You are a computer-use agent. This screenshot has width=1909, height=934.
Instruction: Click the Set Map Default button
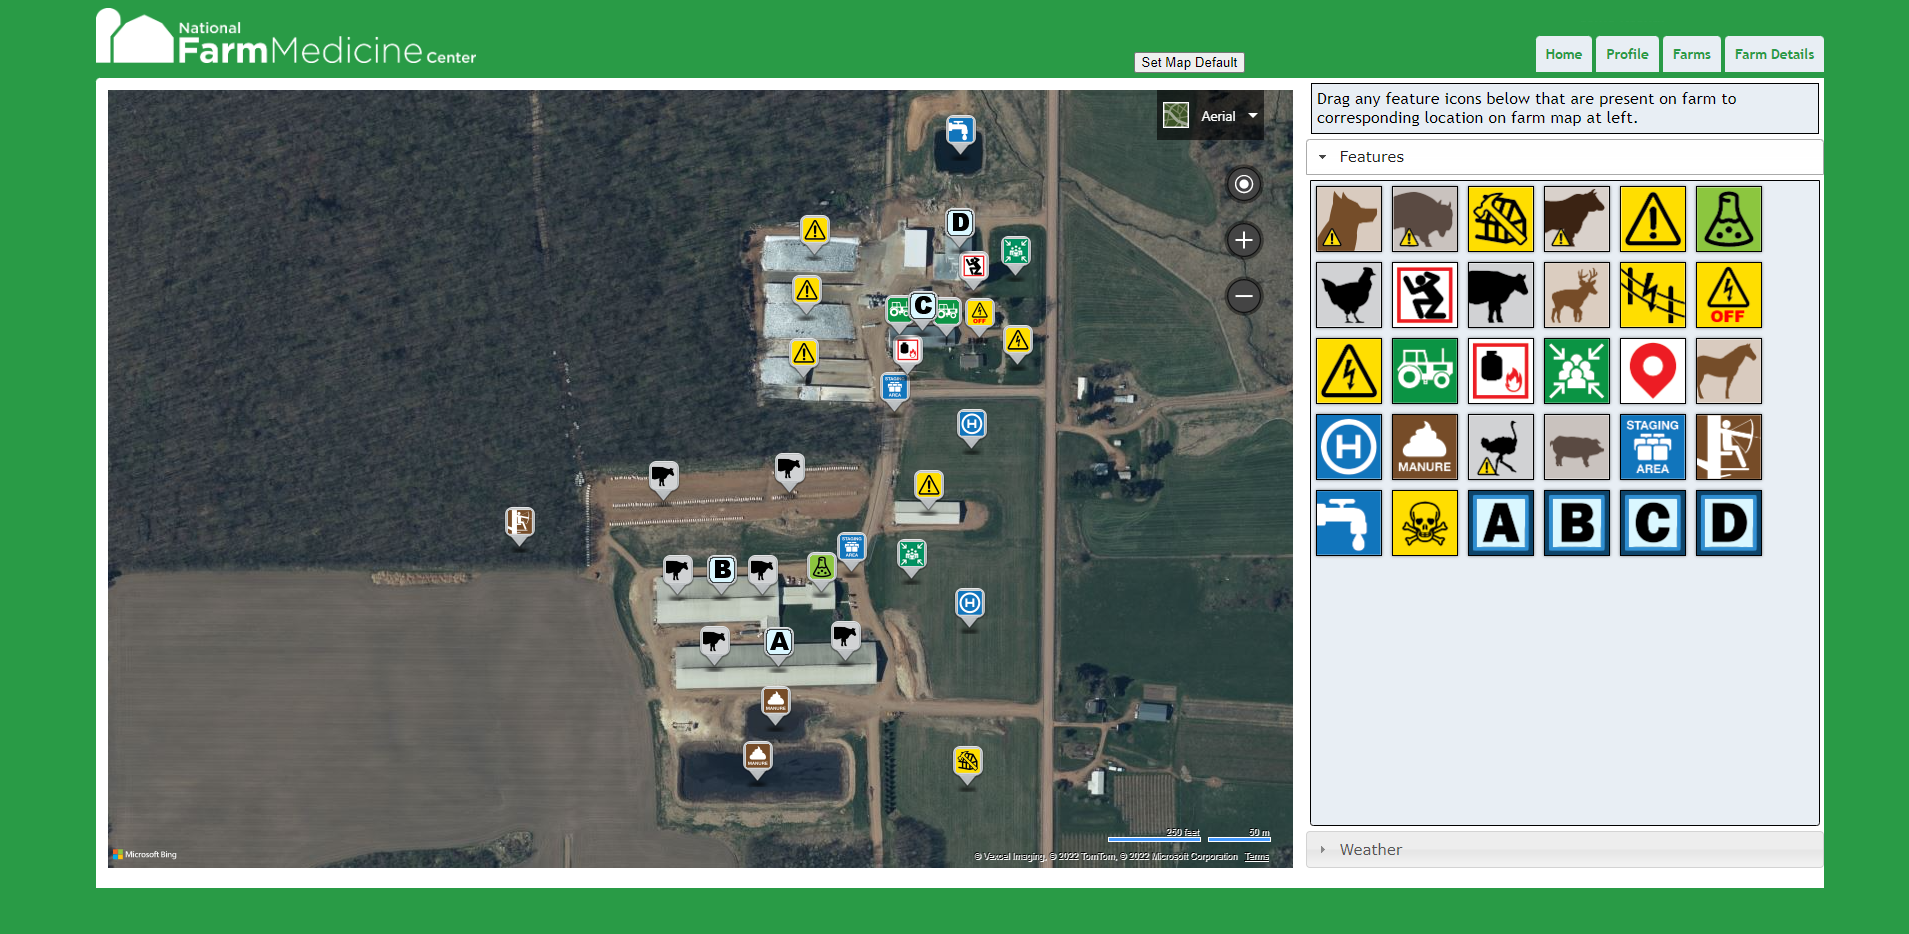coord(1189,62)
